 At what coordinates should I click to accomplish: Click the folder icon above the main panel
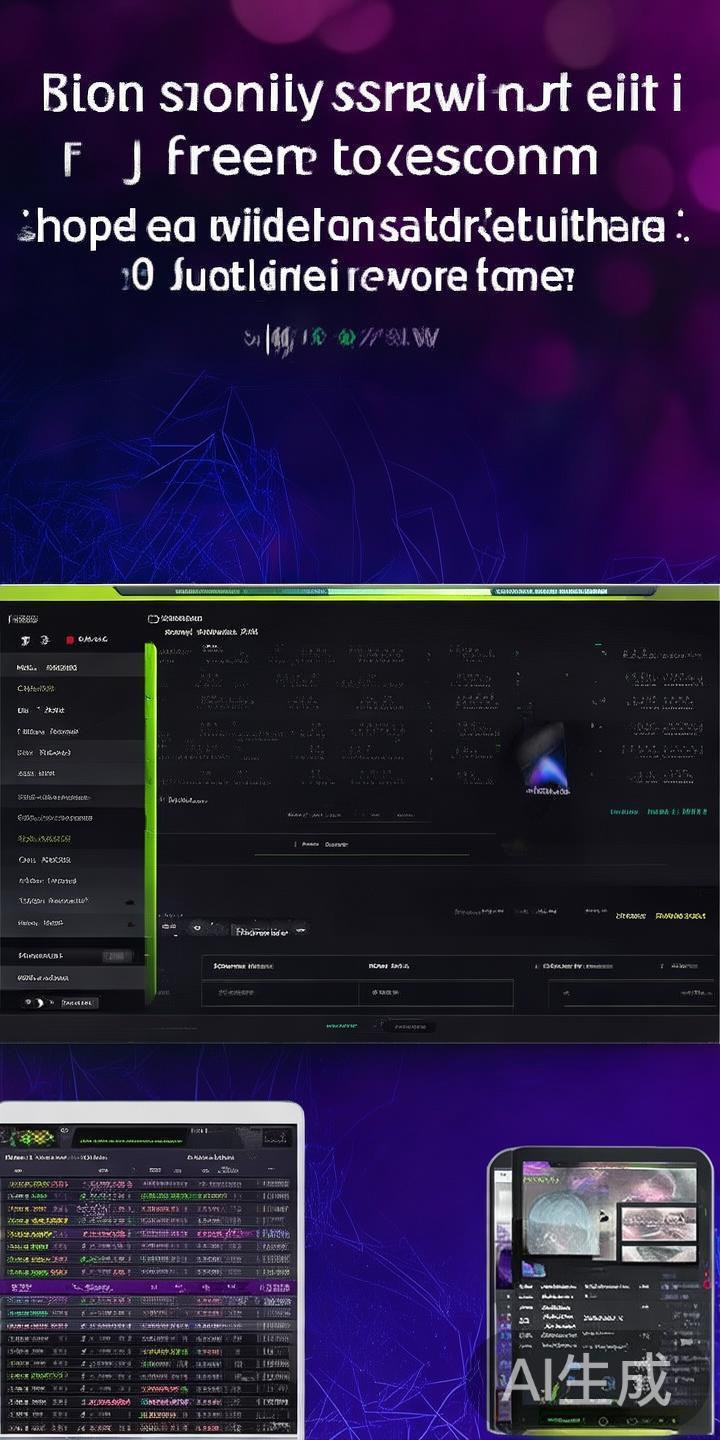coord(154,619)
